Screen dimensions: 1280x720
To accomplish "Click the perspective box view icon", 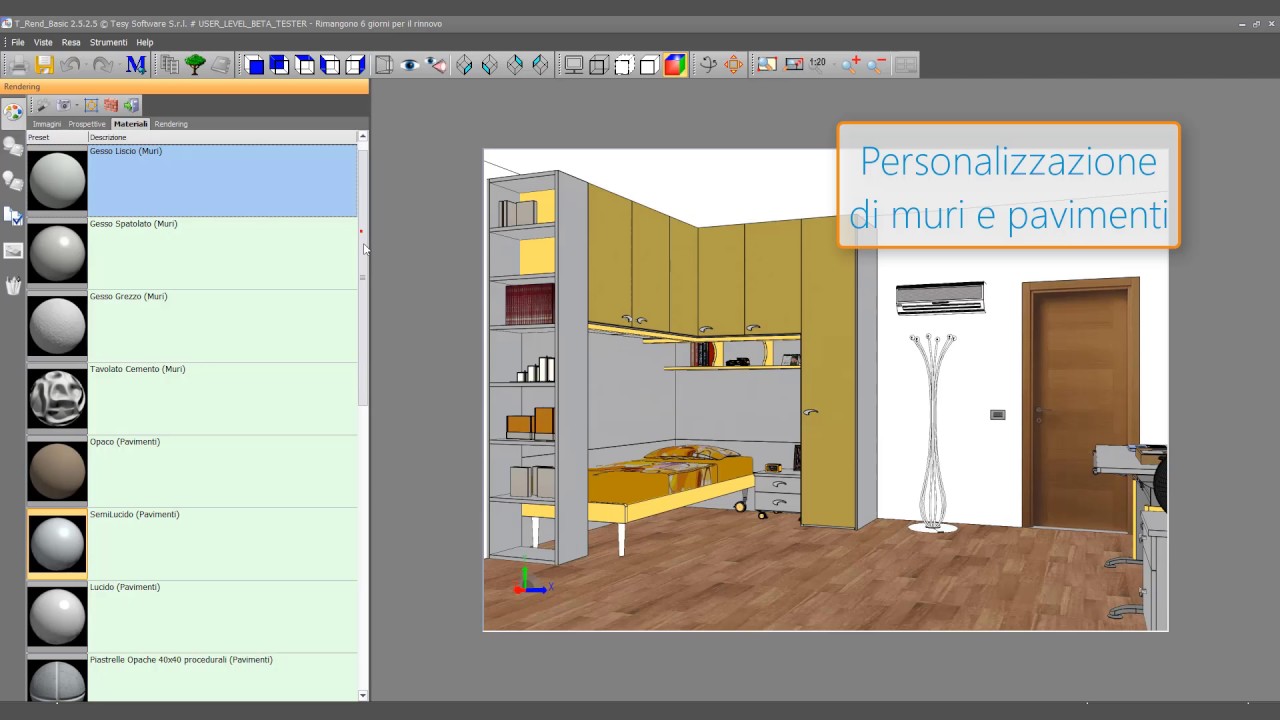I will (x=384, y=65).
